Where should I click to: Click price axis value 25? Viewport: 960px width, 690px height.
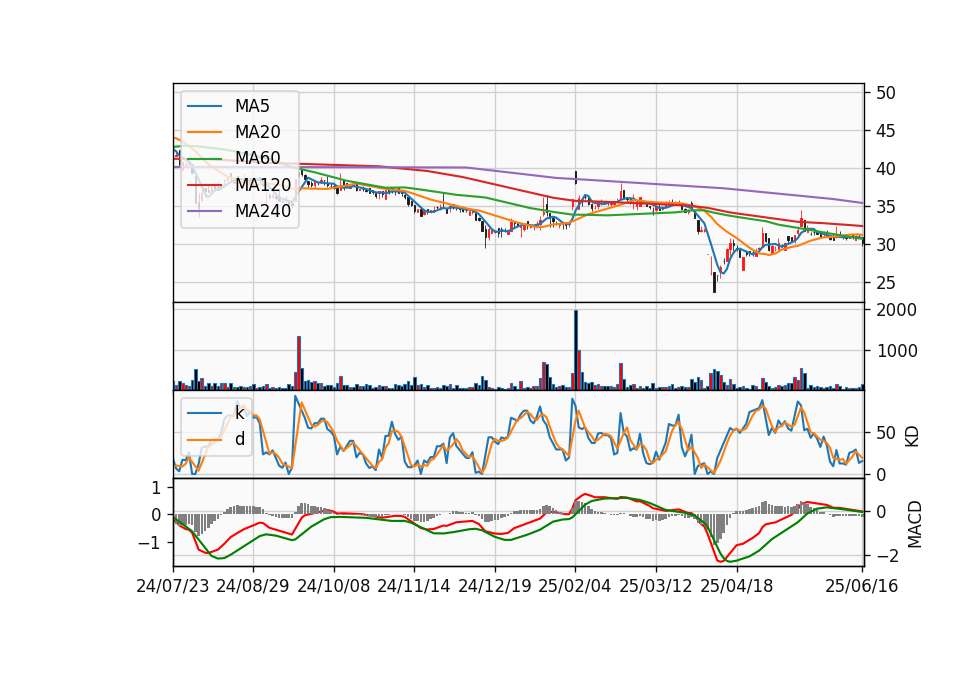[x=886, y=283]
